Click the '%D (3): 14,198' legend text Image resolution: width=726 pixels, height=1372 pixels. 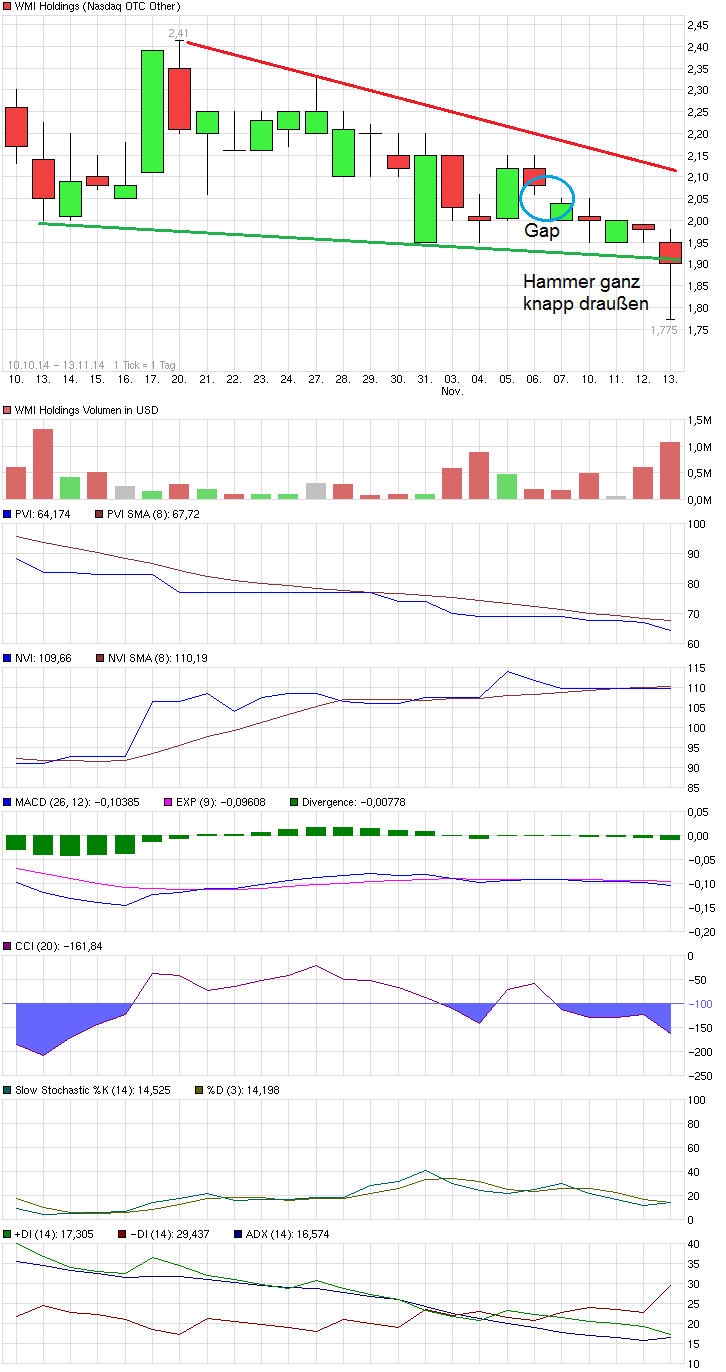pyautogui.click(x=244, y=1090)
